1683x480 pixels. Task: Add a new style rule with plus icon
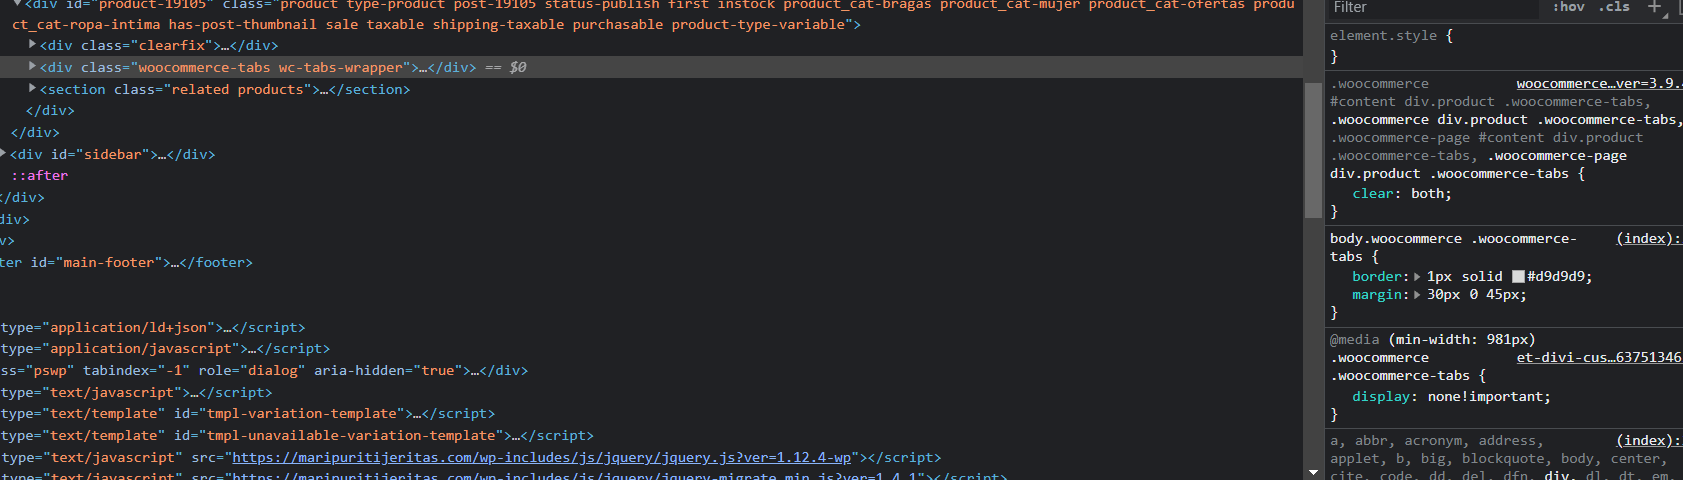1654,6
